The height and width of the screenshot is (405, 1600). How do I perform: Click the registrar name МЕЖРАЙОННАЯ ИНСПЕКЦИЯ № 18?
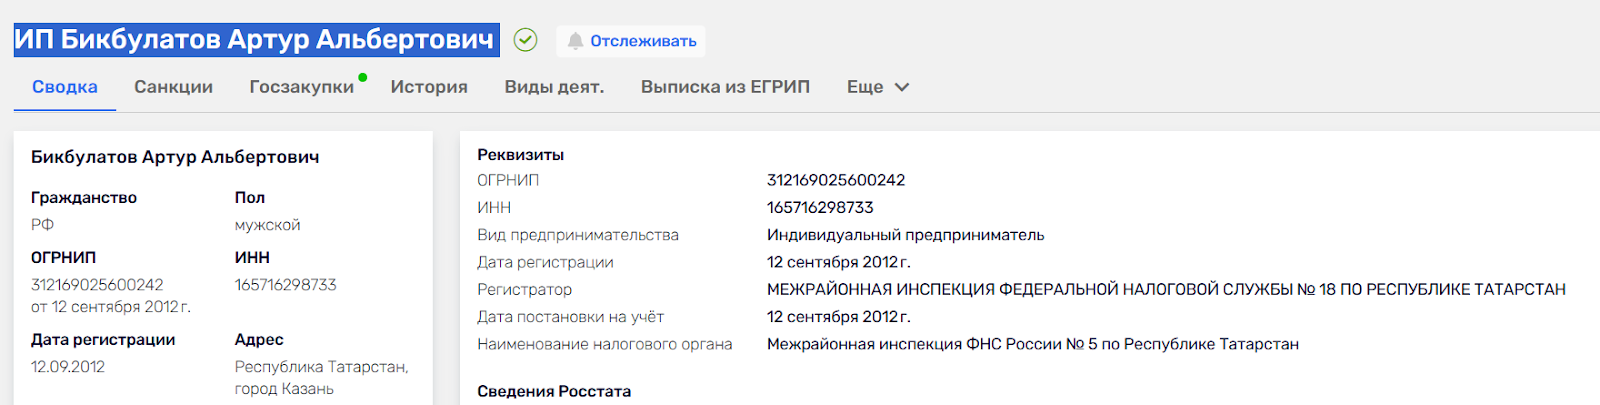[1165, 289]
